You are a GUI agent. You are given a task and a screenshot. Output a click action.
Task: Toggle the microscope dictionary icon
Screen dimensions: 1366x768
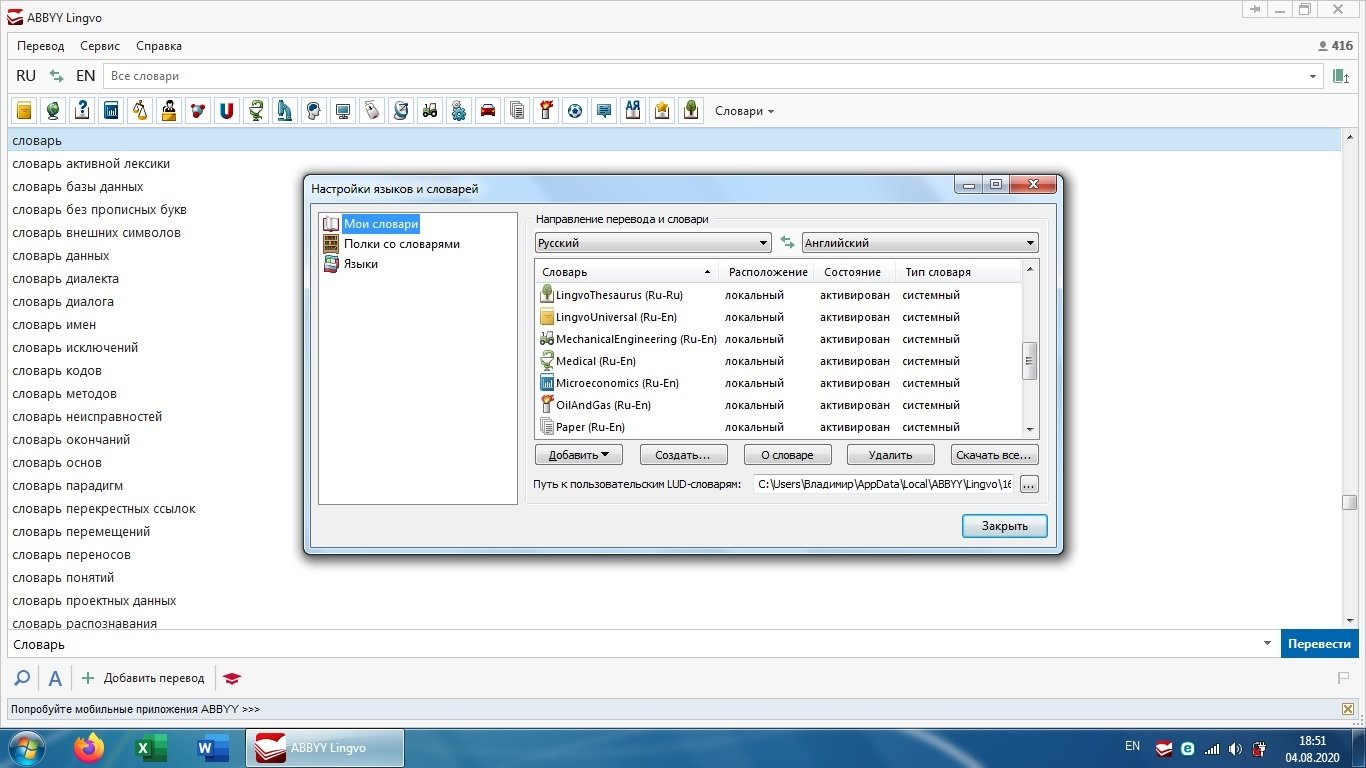point(285,111)
